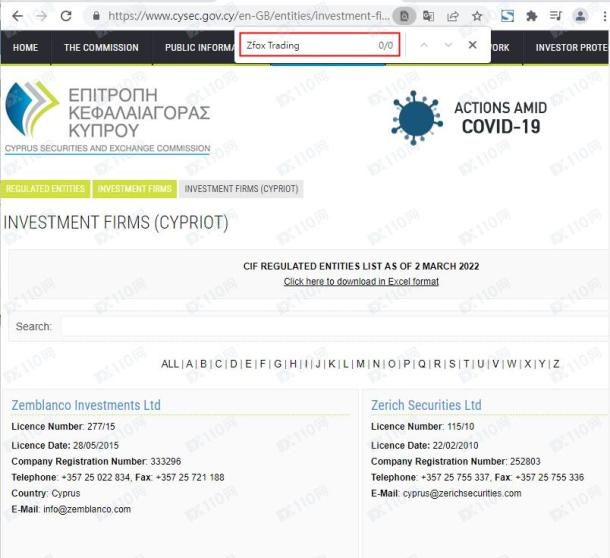Click into the Search field
610x558 pixels.
(x=335, y=326)
